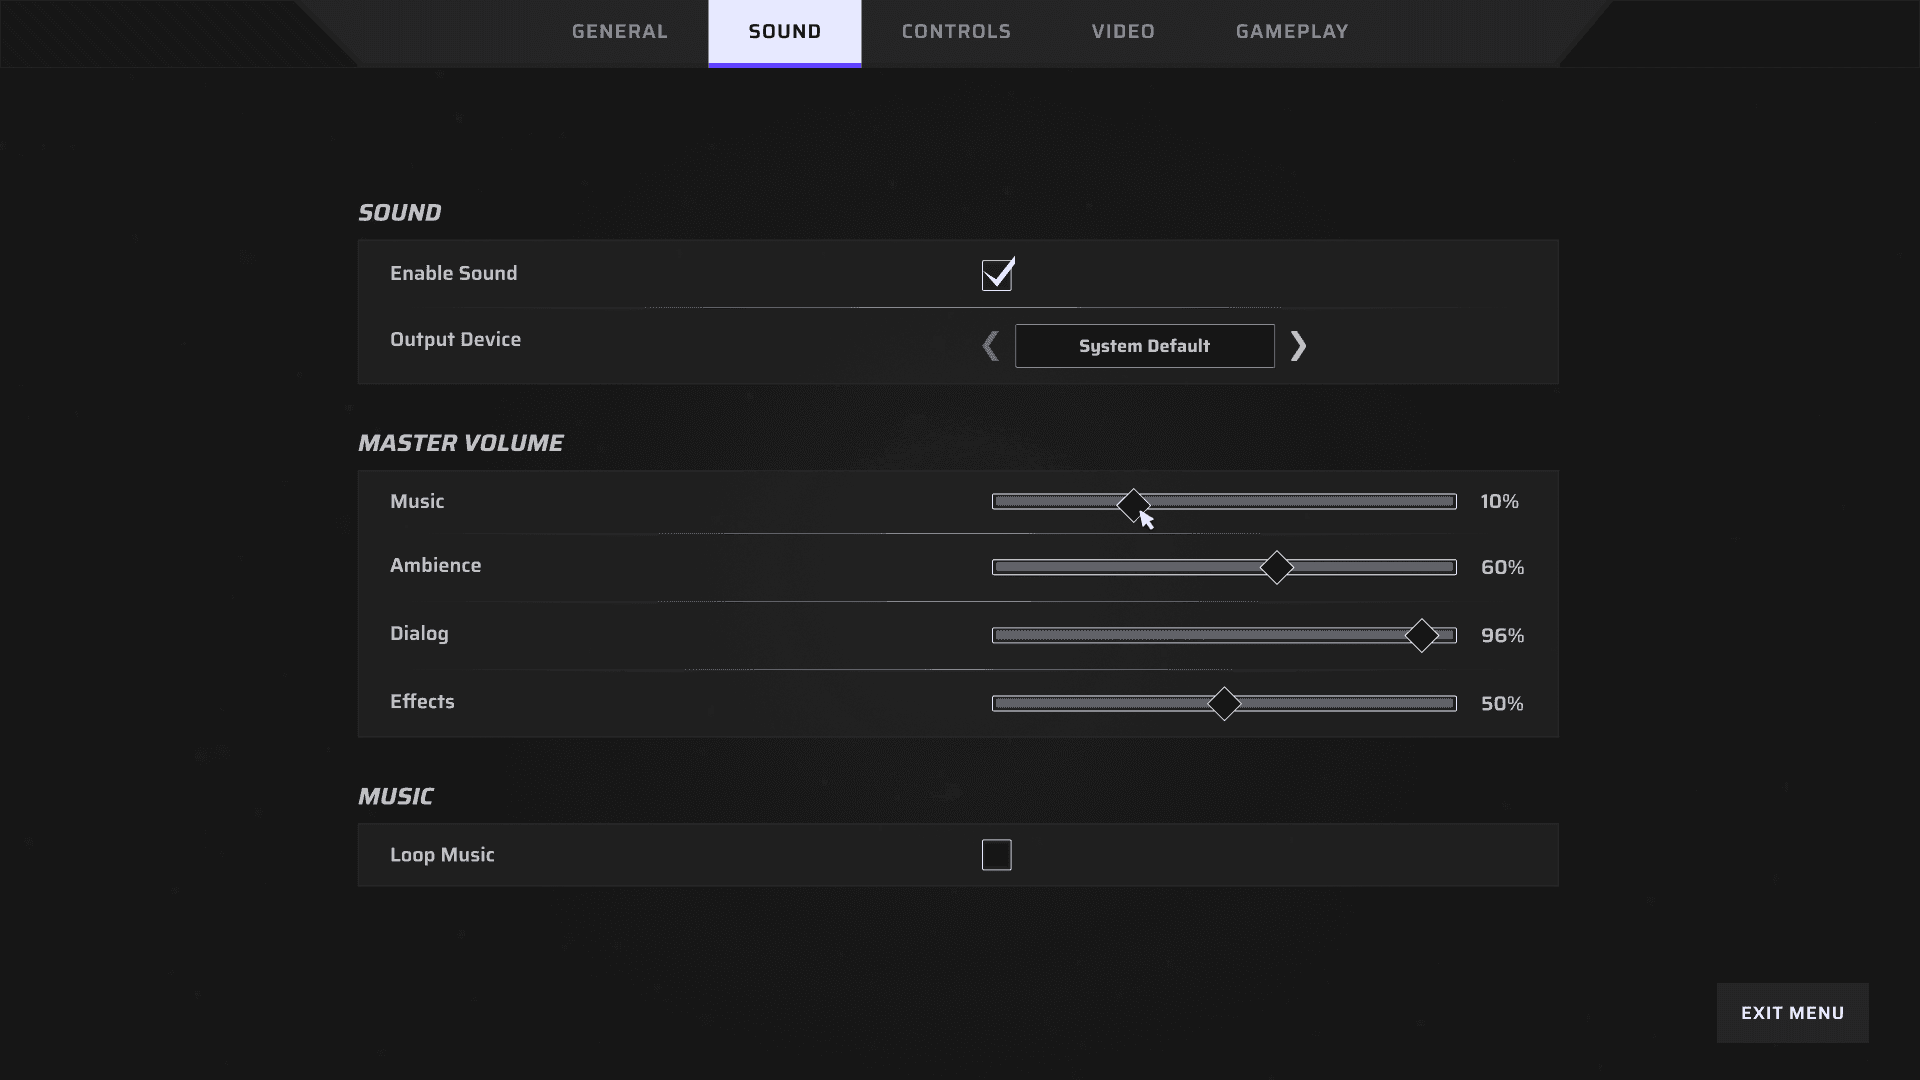Enable the Loop Music checkbox
The width and height of the screenshot is (1920, 1080).
click(997, 855)
